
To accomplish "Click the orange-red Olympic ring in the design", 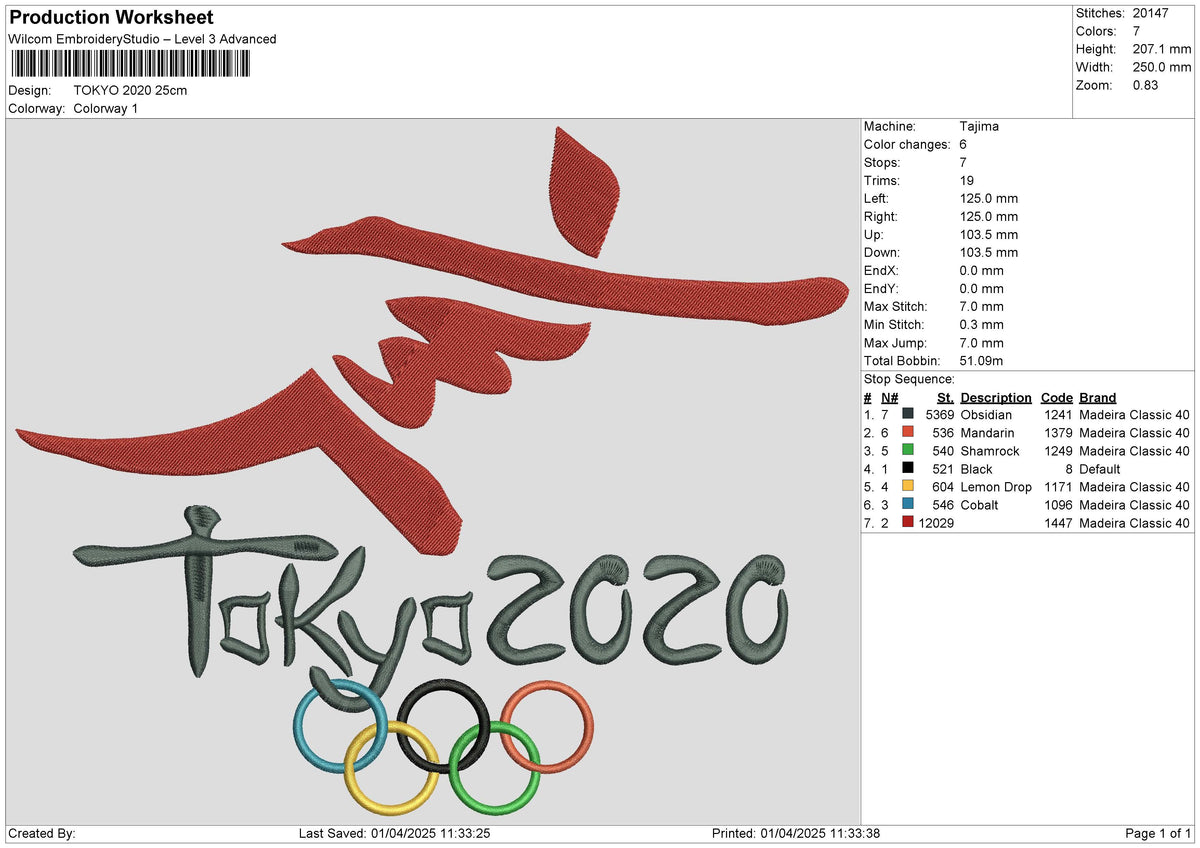I will (547, 727).
